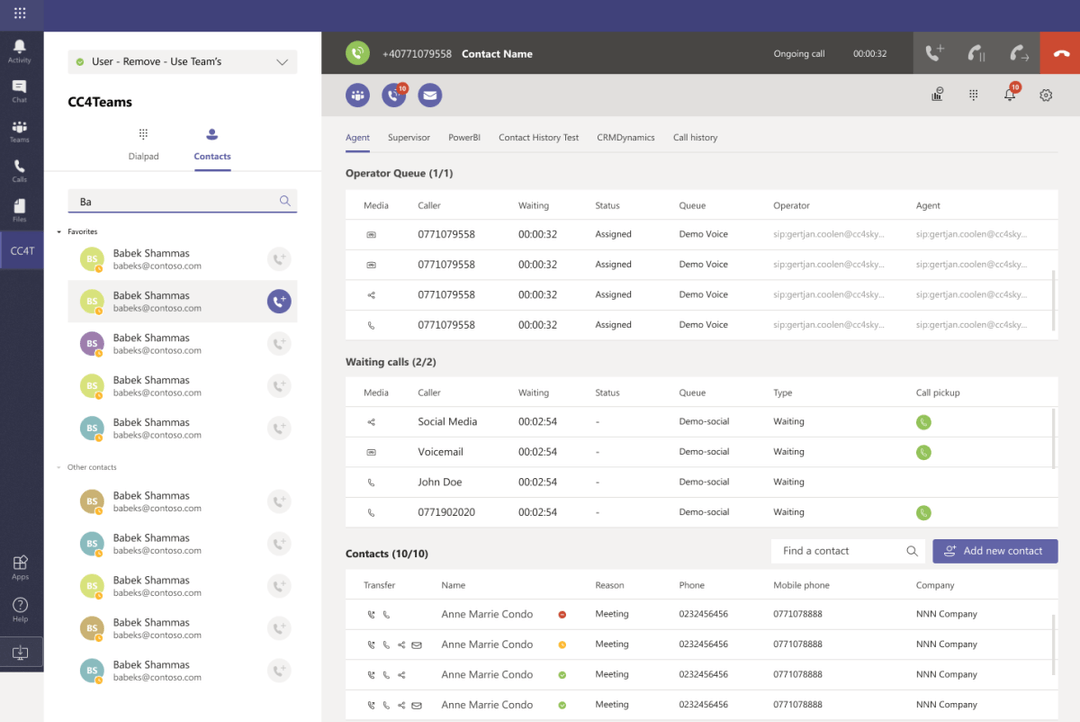This screenshot has width=1080, height=722.
Task: Pick up John Doe's waiting call
Action: [x=923, y=482]
